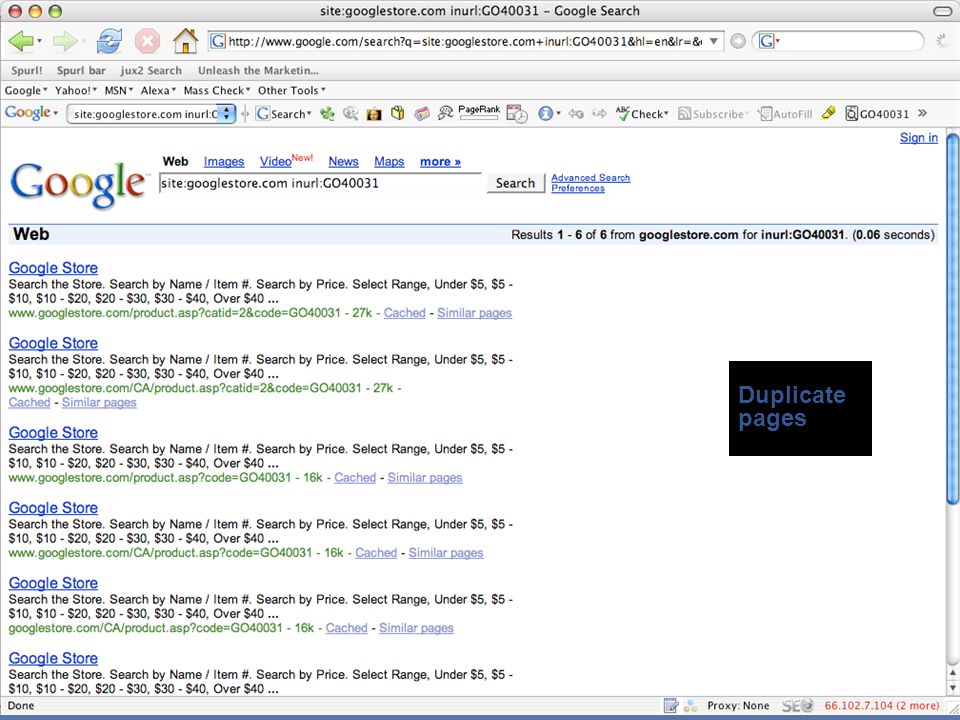The height and width of the screenshot is (720, 960).
Task: Click the 66.102.7.104 (2 more) IP text
Action: click(x=882, y=706)
